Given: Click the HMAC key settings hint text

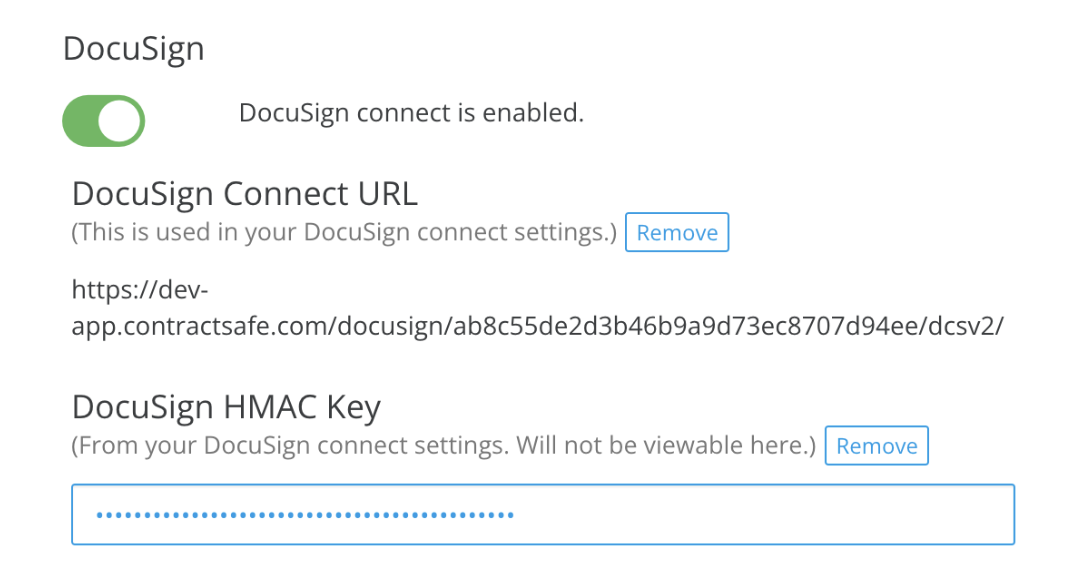Looking at the screenshot, I should coord(440,445).
